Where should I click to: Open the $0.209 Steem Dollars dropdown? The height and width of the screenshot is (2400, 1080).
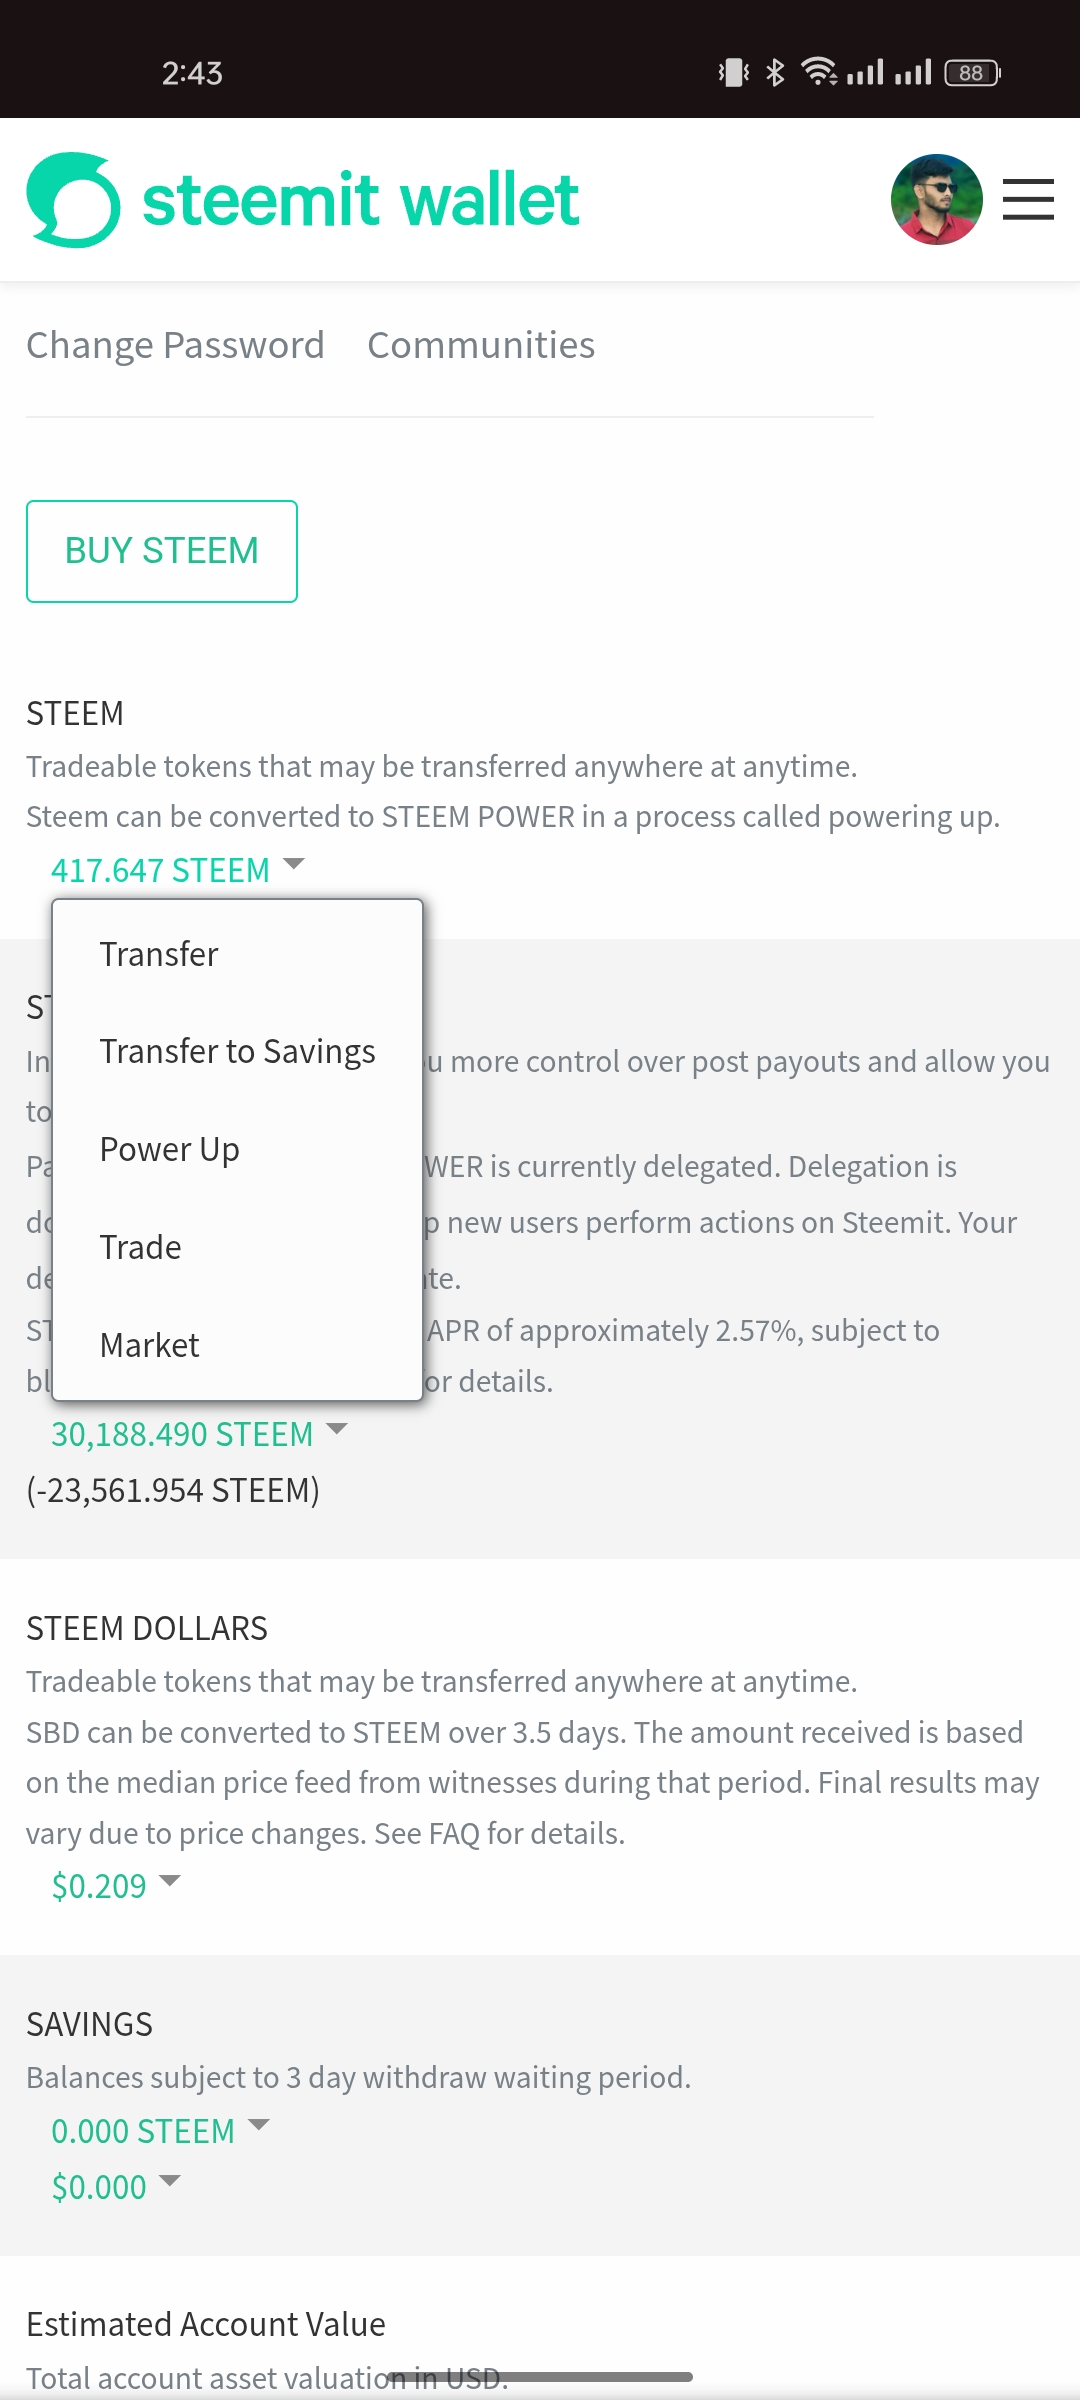tap(115, 1886)
